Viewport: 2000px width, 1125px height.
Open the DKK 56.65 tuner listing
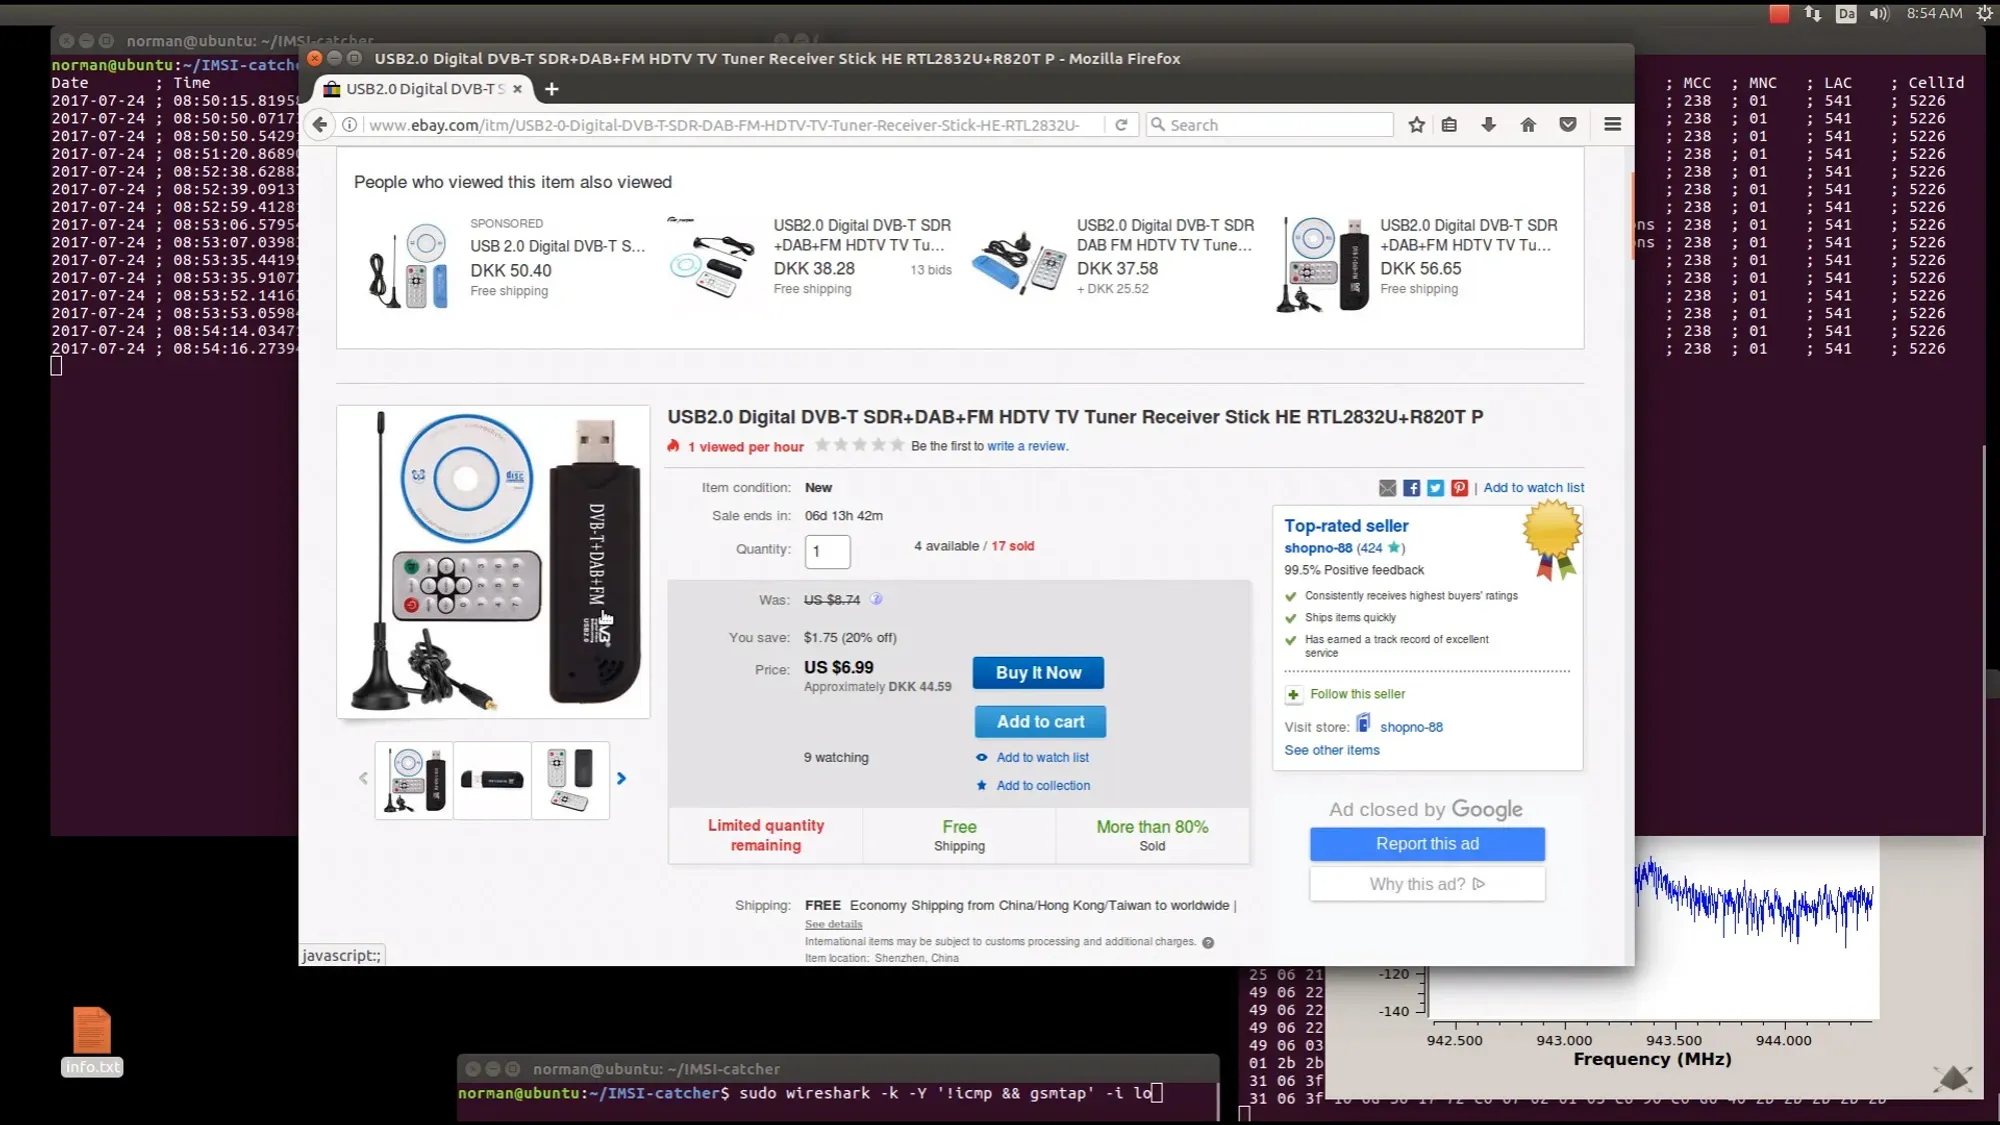pyautogui.click(x=1468, y=235)
